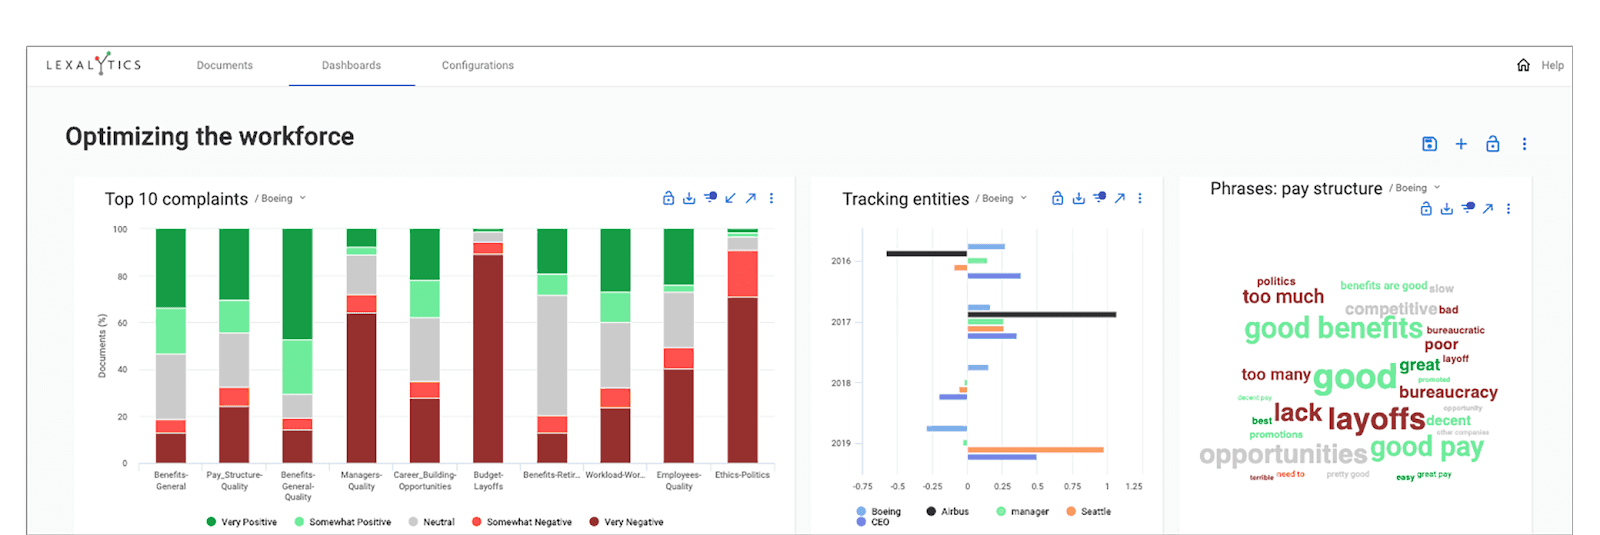Screen dimensions: 1600x535
Task: Click the phrase 'good benefits' in word cloud
Action: click(x=1333, y=328)
